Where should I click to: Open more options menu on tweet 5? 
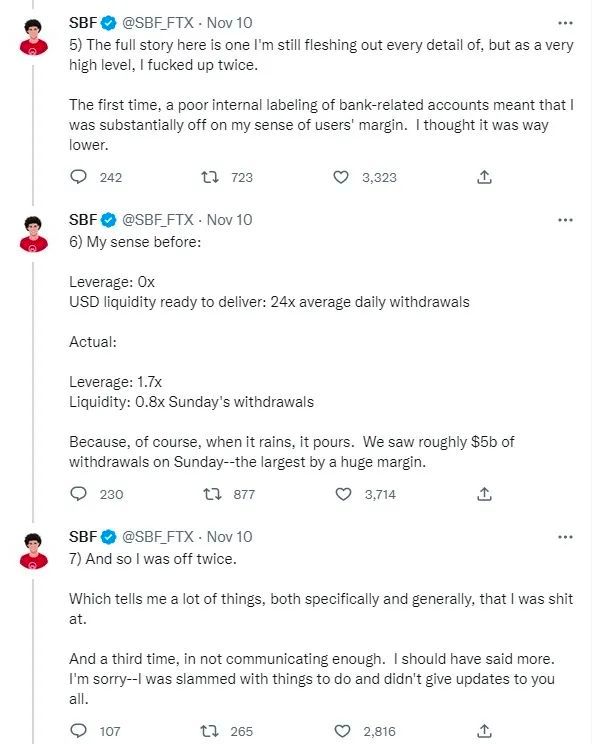coord(565,23)
